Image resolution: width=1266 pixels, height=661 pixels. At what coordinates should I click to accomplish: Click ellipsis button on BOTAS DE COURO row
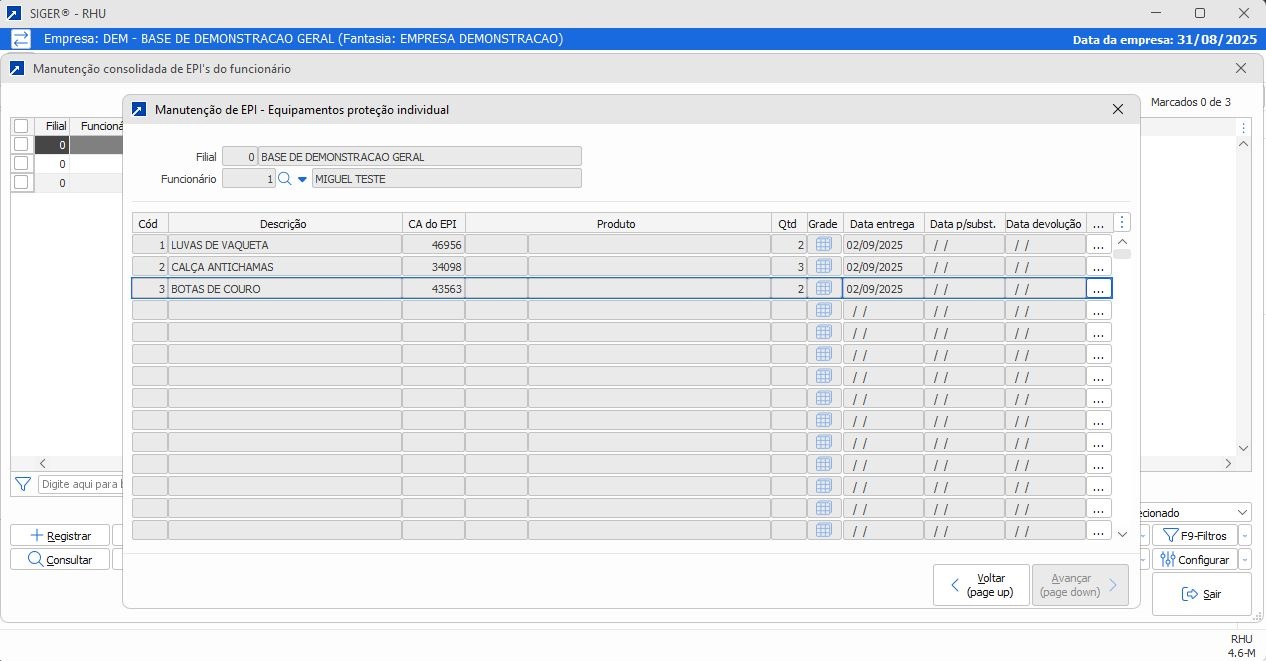[1098, 288]
